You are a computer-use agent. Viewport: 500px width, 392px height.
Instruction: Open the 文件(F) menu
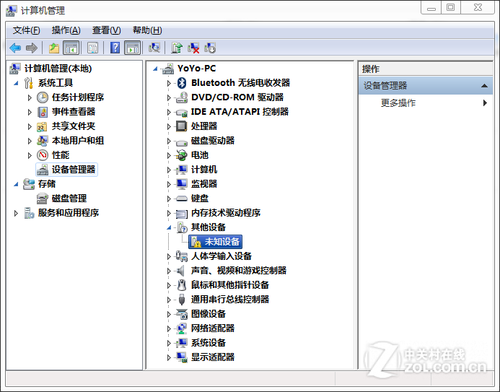coord(26,30)
